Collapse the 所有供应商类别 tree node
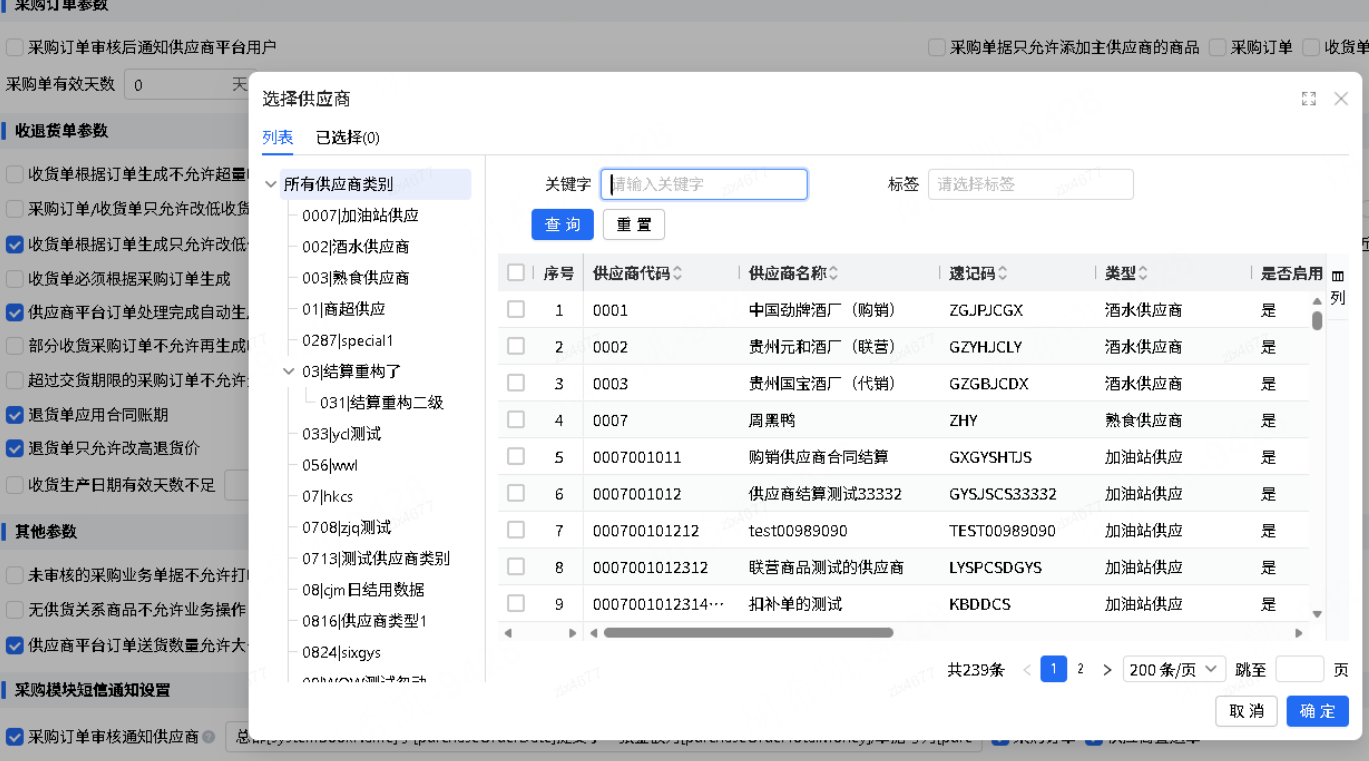This screenshot has height=761, width=1369. click(x=271, y=184)
